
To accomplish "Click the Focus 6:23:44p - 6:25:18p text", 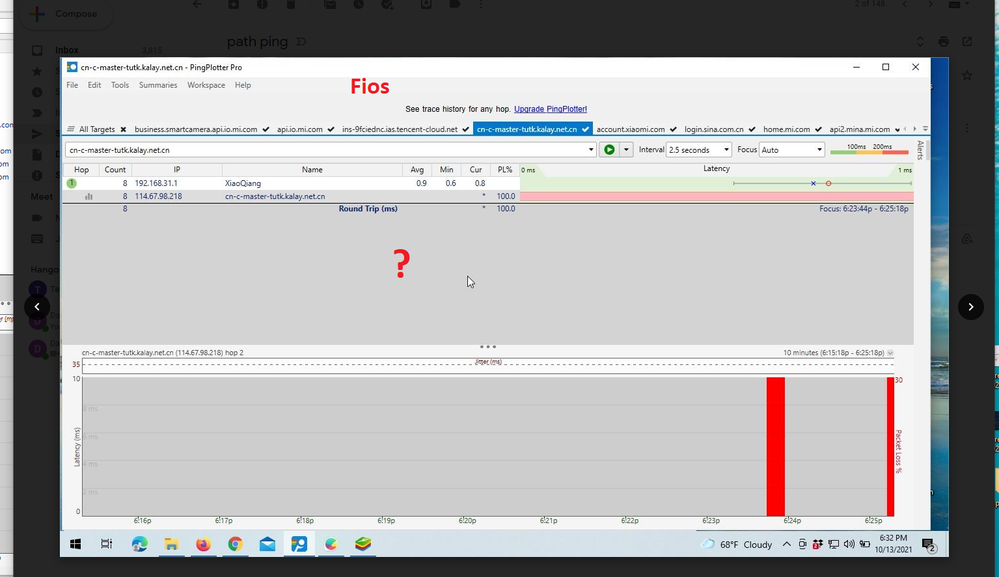I will point(864,209).
